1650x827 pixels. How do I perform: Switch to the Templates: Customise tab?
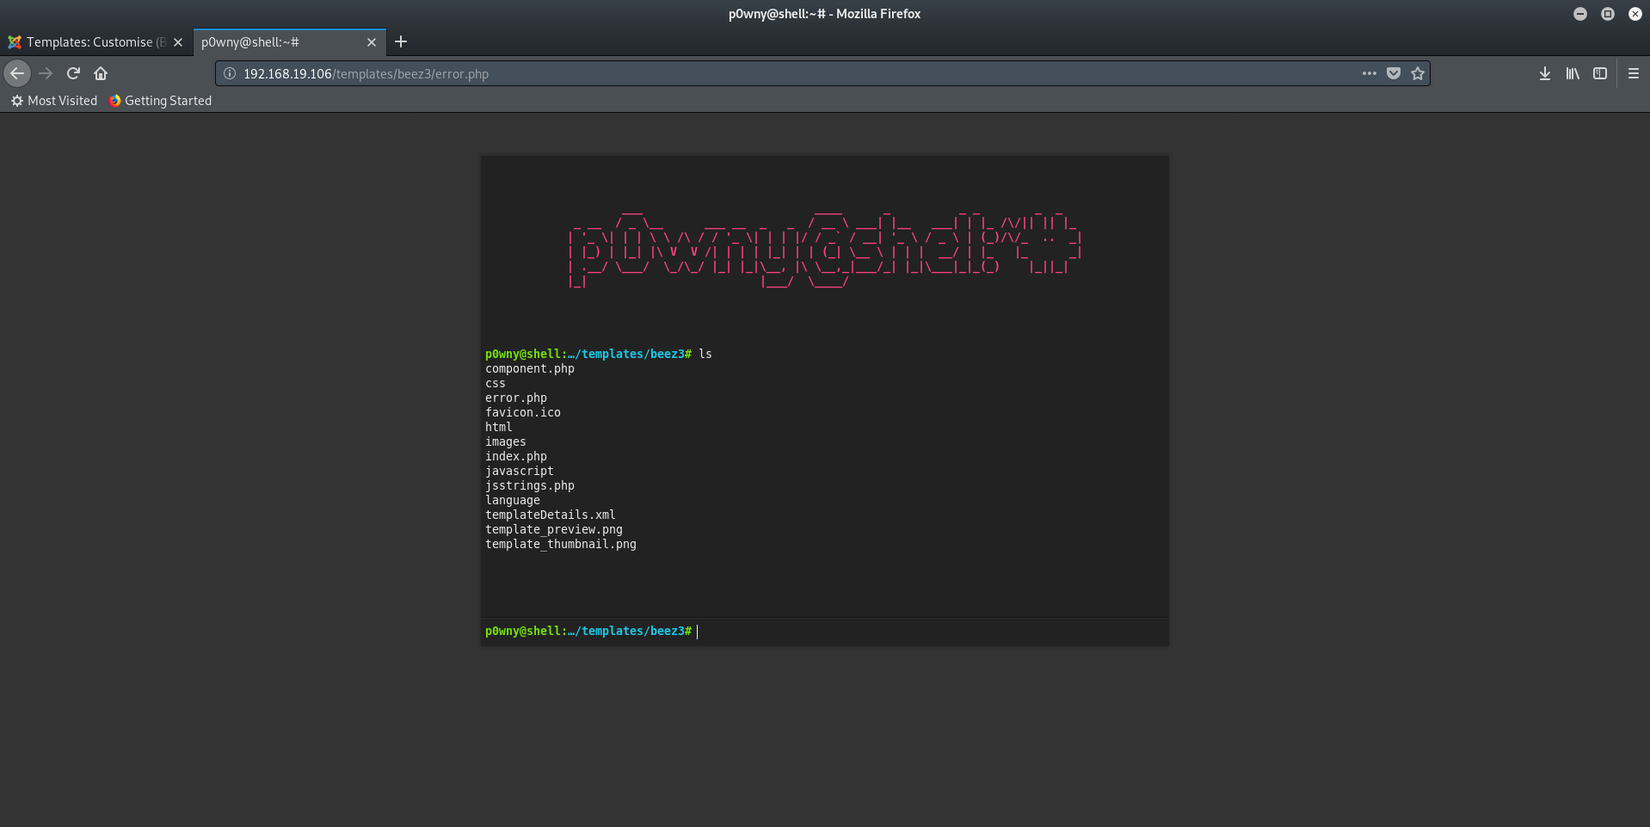tap(96, 42)
